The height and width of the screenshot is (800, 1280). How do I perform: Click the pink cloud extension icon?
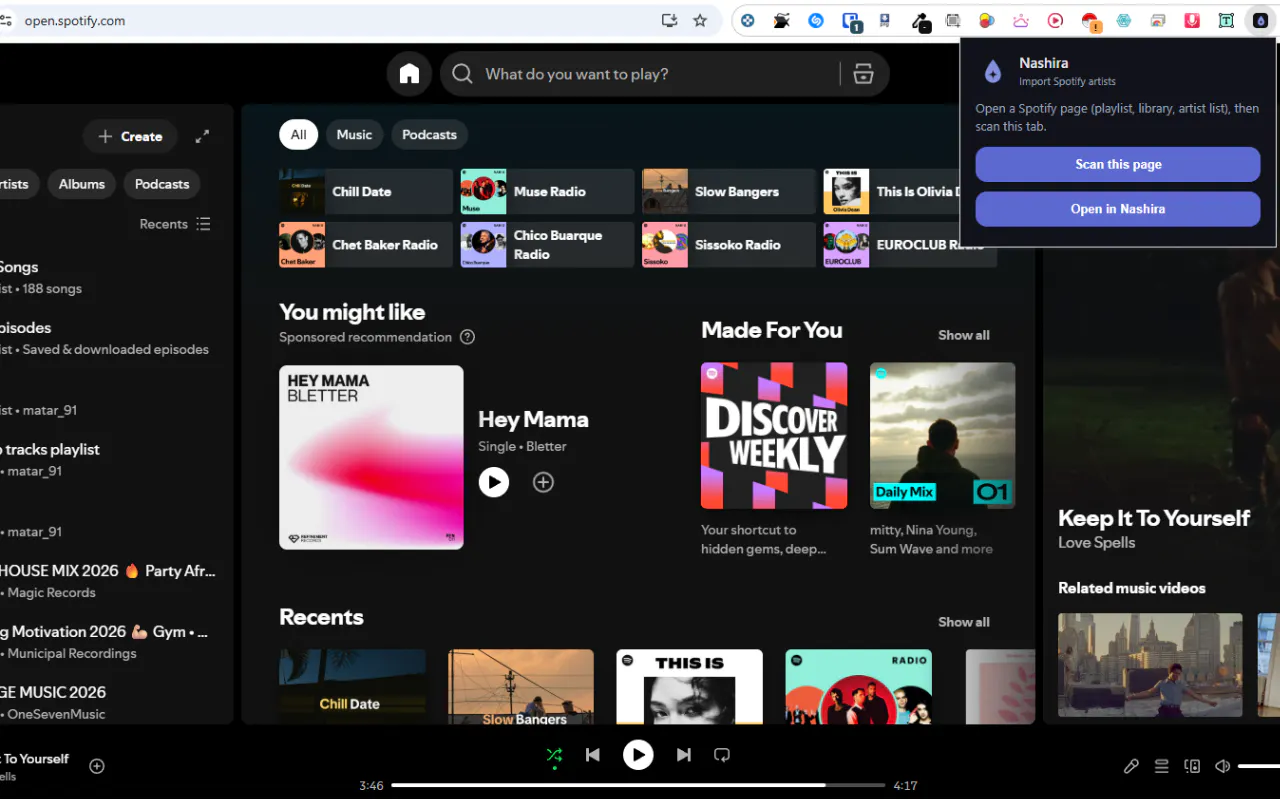click(x=1021, y=20)
